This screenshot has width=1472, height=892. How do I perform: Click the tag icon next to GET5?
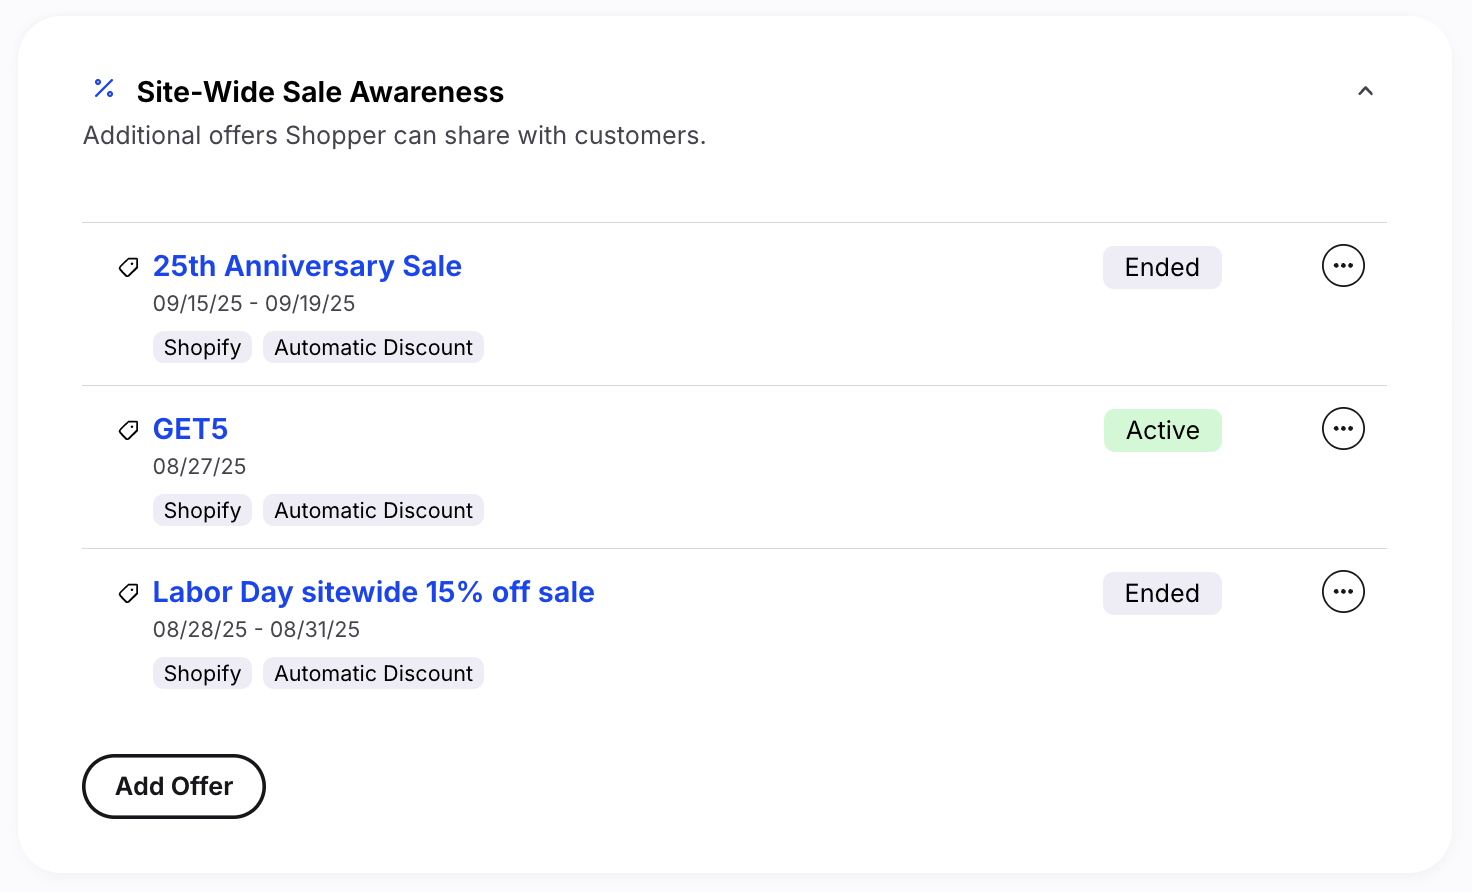click(x=128, y=430)
